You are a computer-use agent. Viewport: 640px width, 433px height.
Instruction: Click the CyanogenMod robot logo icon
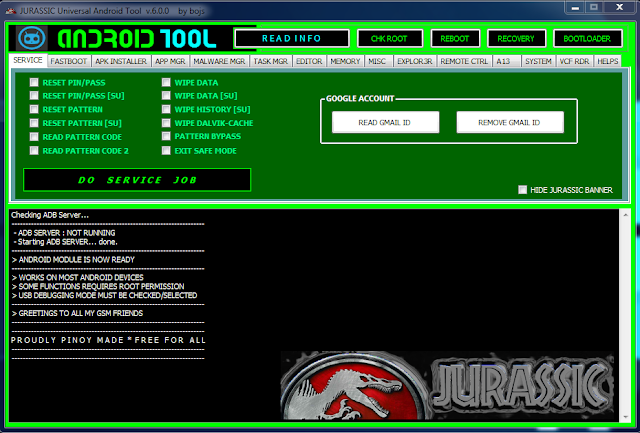tap(32, 38)
